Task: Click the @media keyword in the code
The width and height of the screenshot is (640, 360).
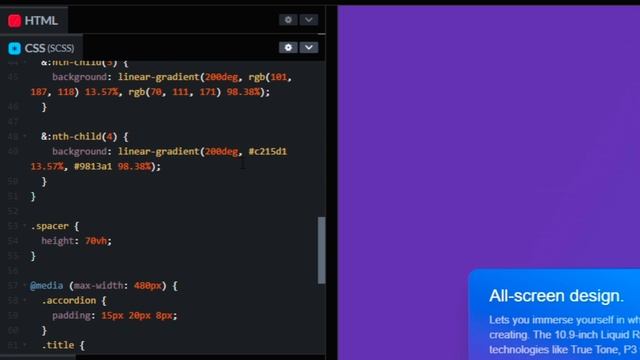Action: (x=47, y=285)
